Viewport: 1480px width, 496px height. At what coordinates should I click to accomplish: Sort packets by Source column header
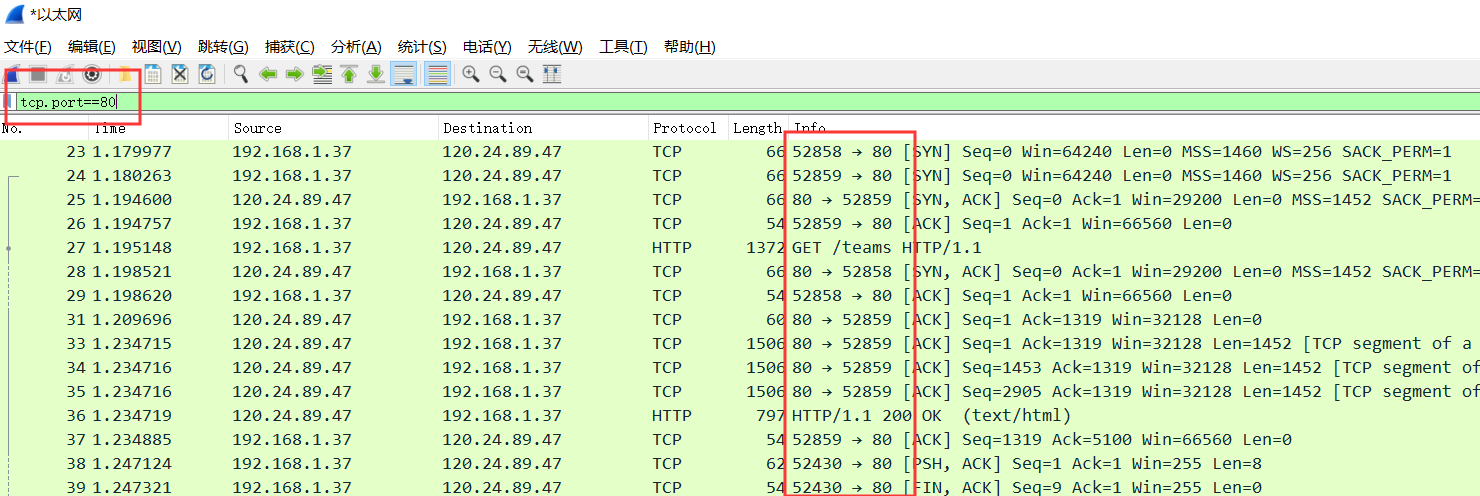258,128
